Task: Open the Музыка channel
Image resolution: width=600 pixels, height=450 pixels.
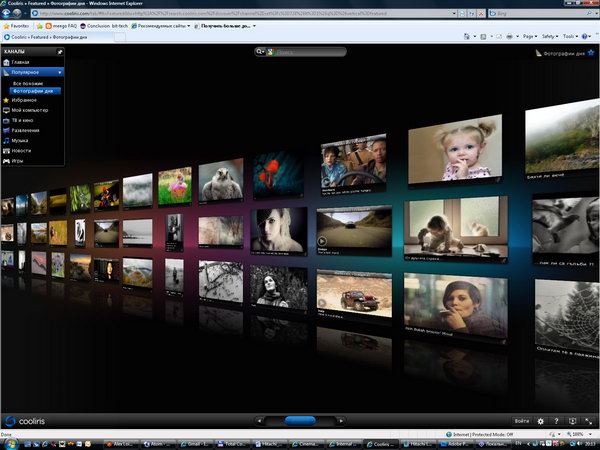Action: click(x=21, y=140)
